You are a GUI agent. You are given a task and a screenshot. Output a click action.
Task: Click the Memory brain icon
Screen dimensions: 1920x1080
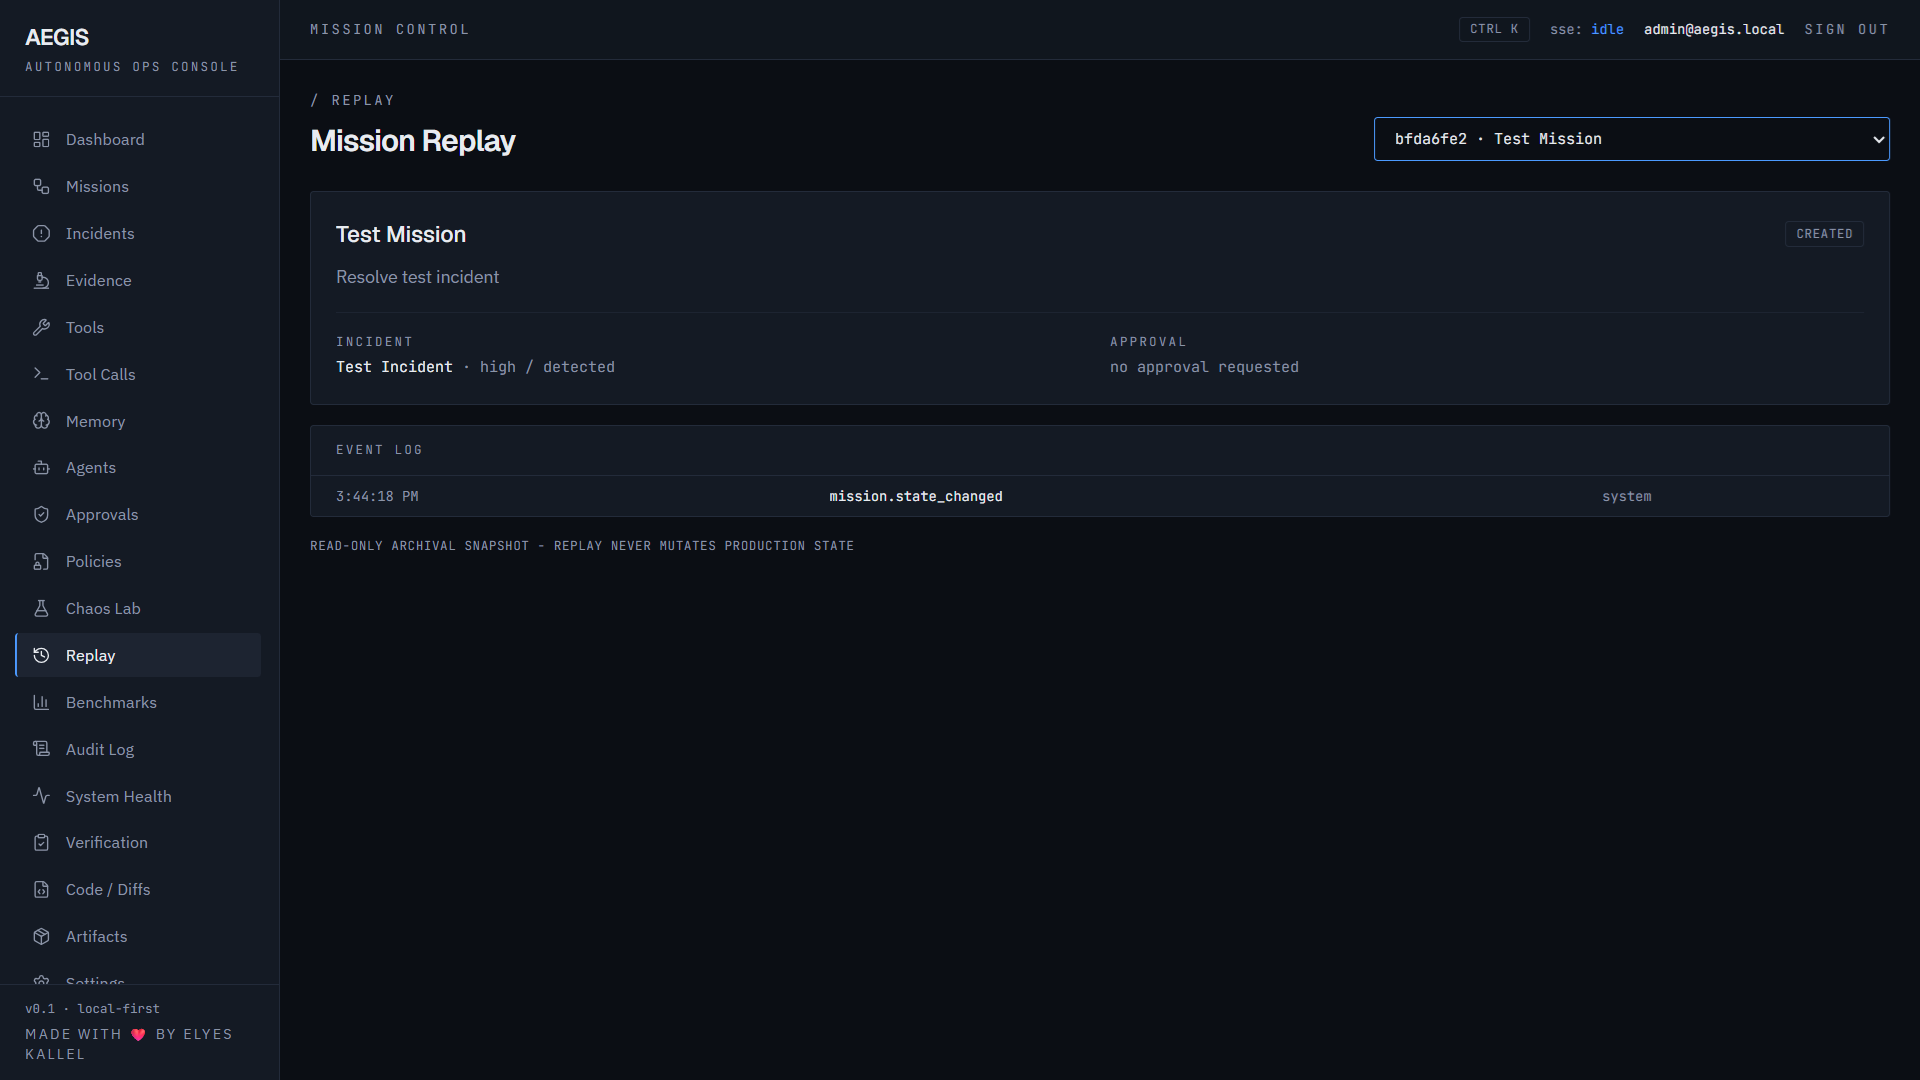pyautogui.click(x=41, y=421)
